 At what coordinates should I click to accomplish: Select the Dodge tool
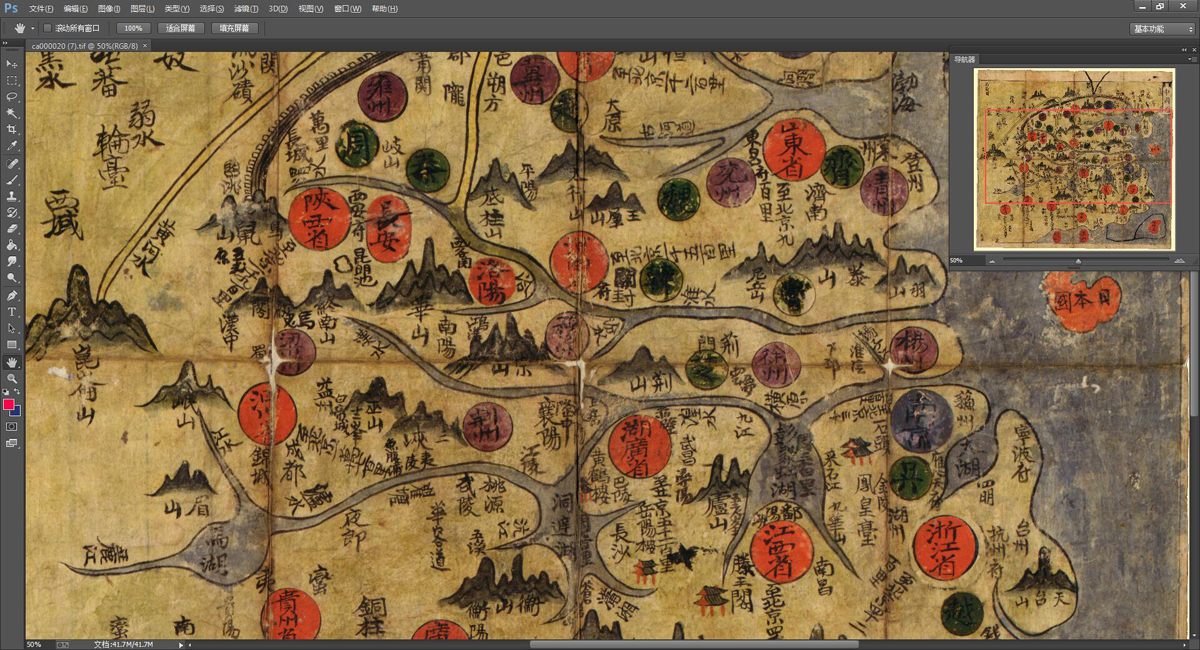pyautogui.click(x=12, y=277)
